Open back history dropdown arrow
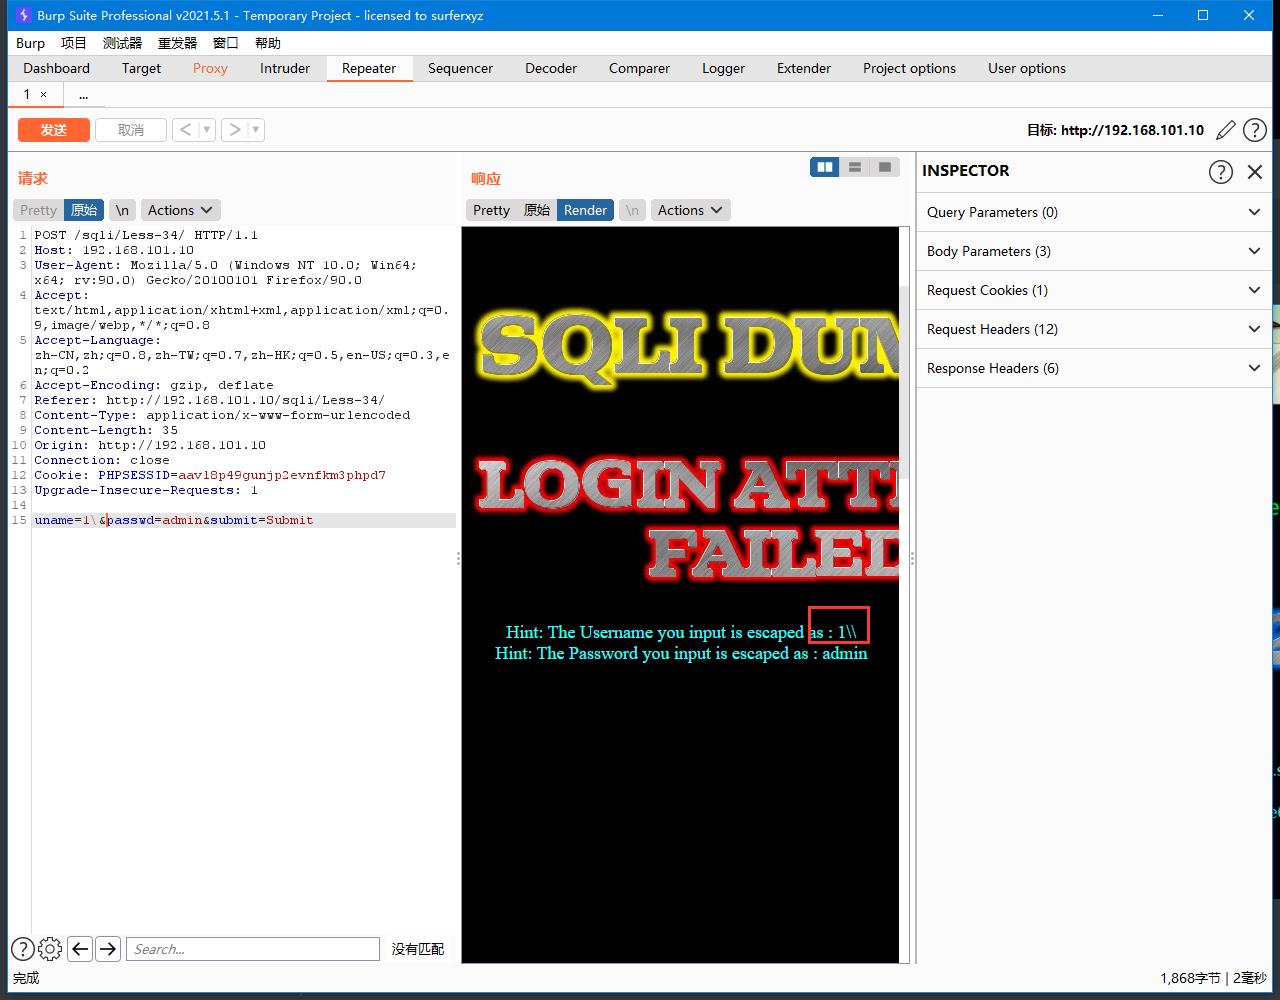The width and height of the screenshot is (1280, 1000). 206,129
